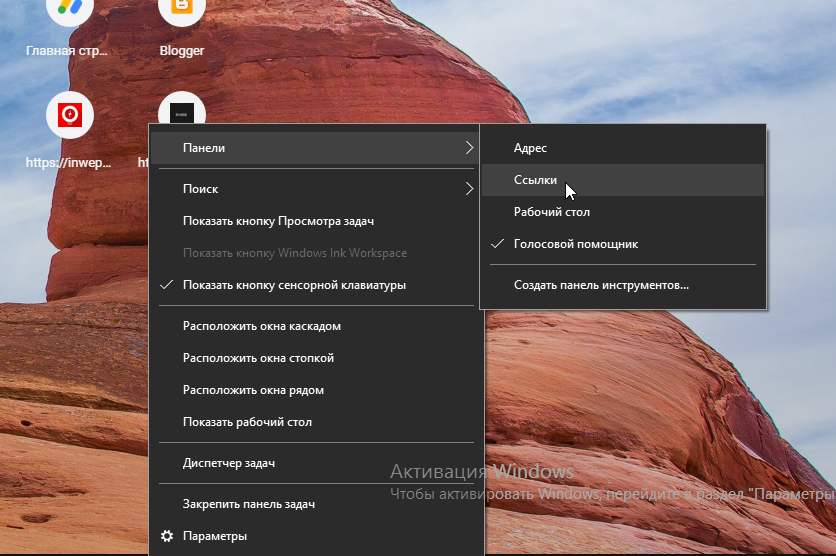Open the black-square desktop shortcut icon

[x=182, y=109]
